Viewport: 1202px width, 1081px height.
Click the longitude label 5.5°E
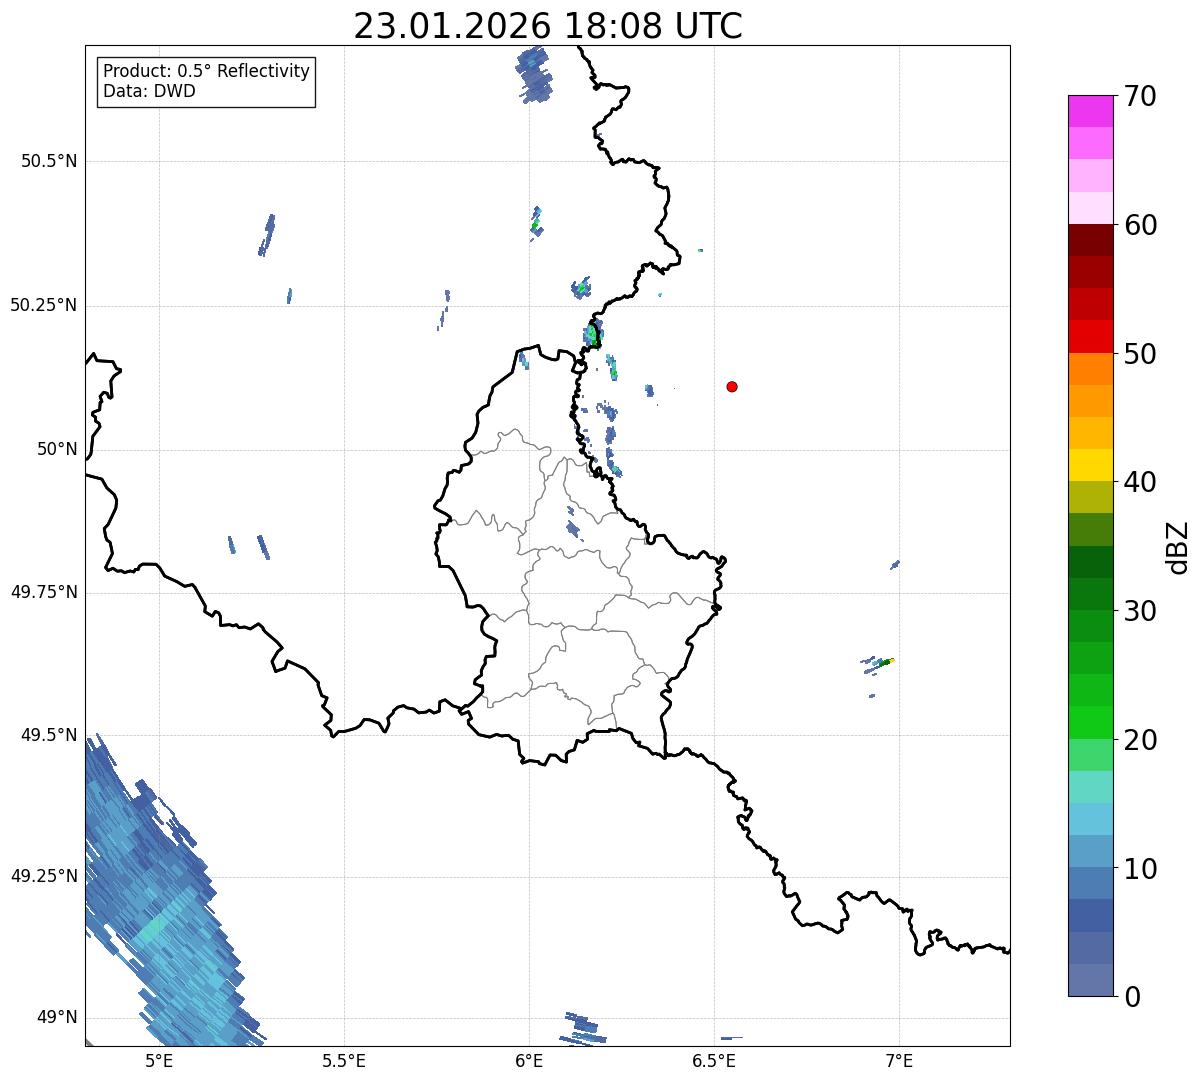(x=344, y=1060)
